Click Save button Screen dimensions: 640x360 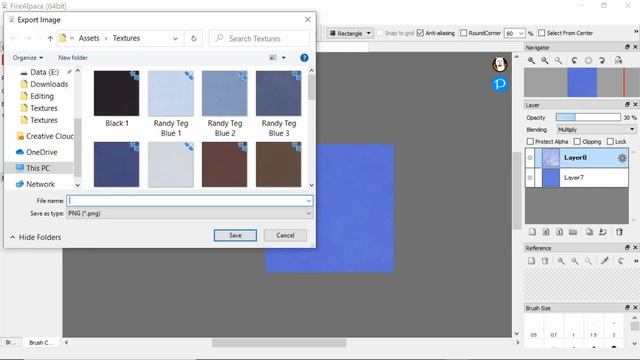tap(236, 236)
